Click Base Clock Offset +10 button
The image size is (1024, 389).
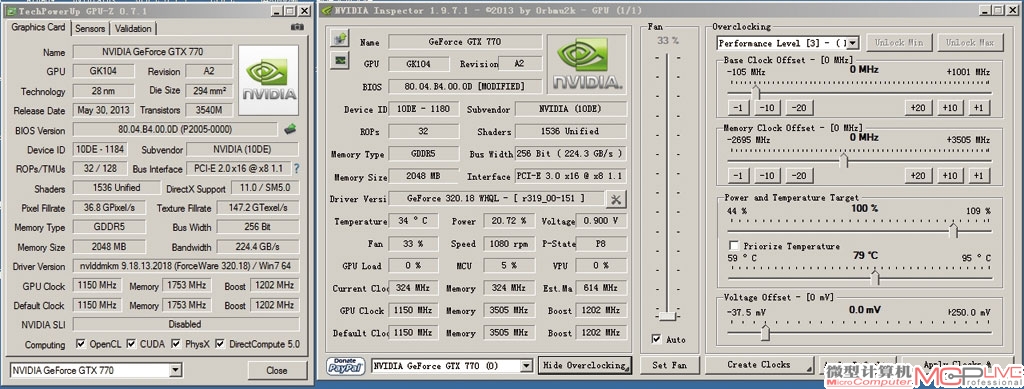[950, 108]
